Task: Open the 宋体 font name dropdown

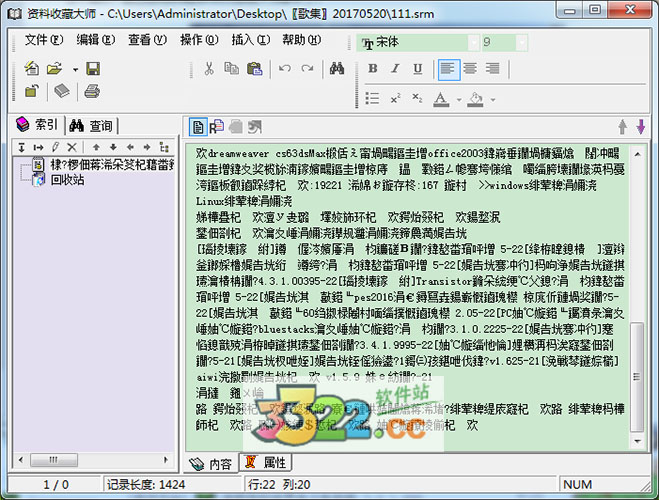Action: [474, 42]
